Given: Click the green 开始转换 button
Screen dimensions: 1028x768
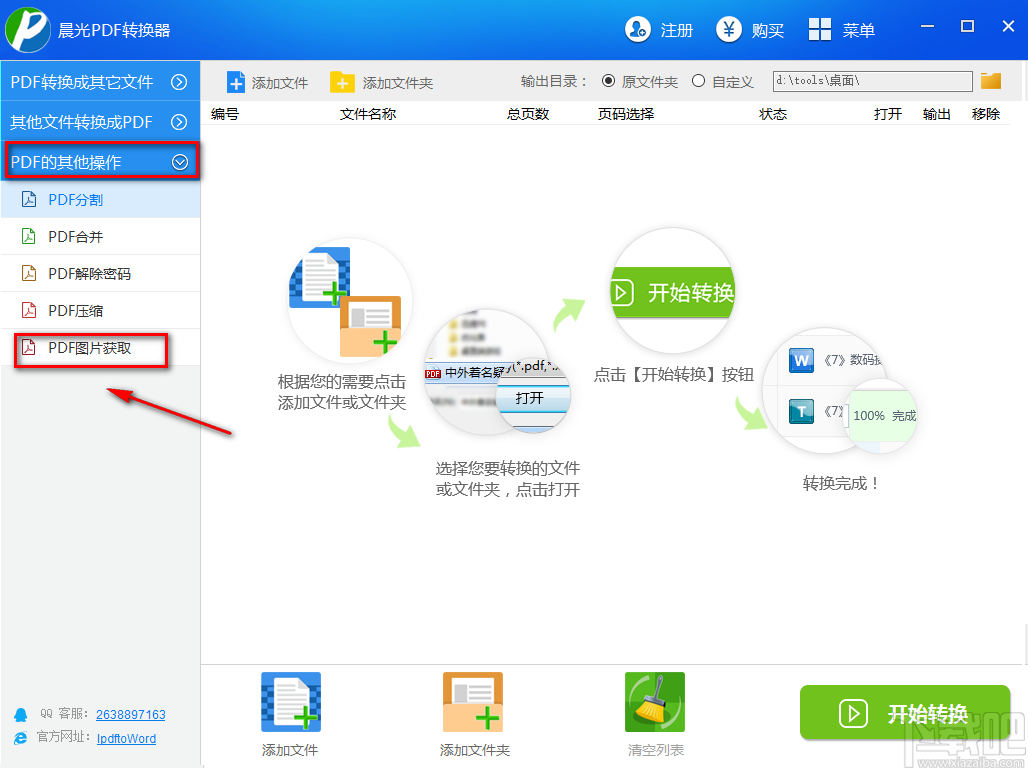Looking at the screenshot, I should (904, 713).
